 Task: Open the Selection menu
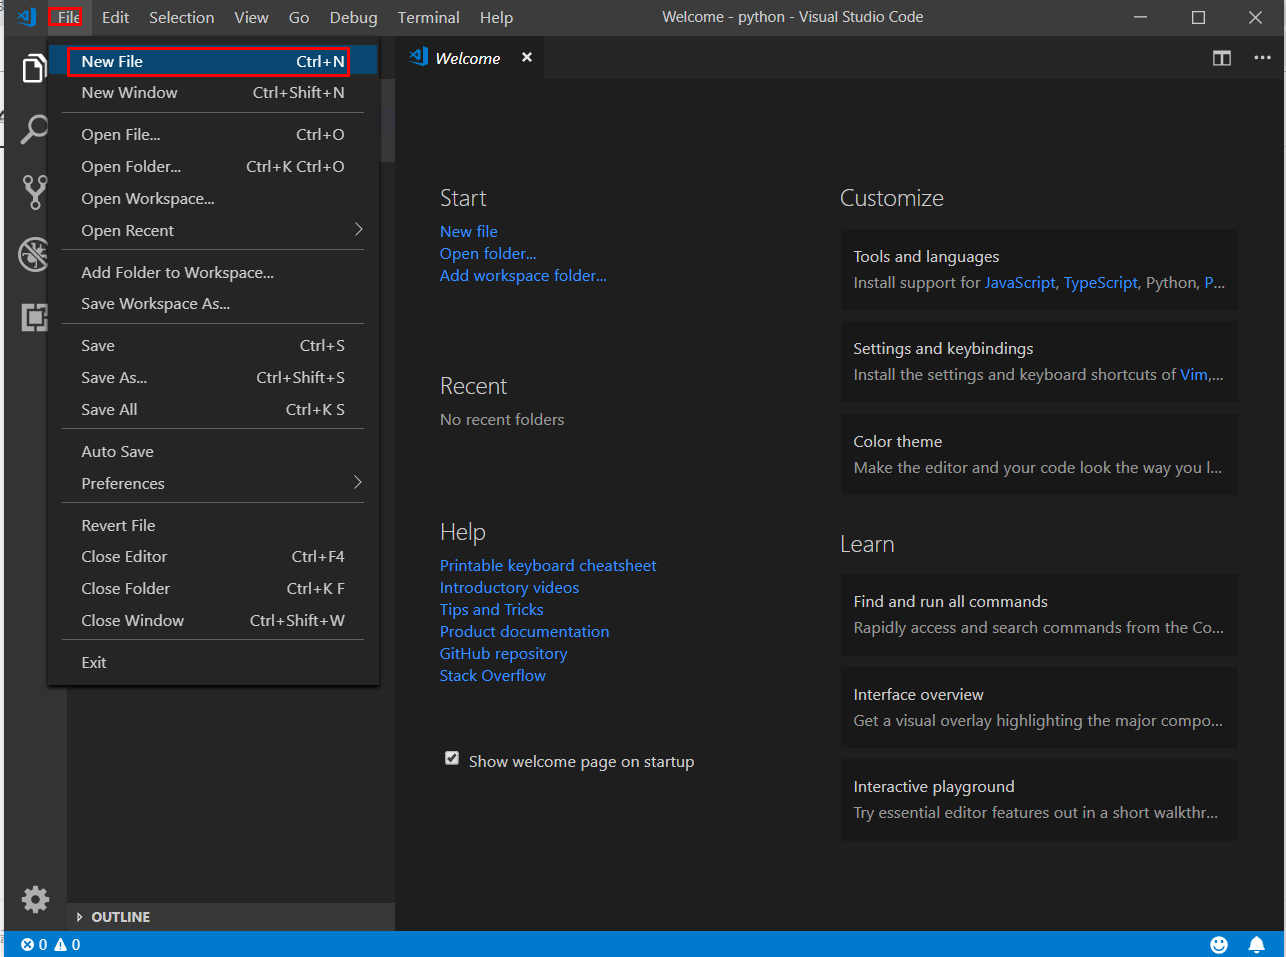[181, 17]
